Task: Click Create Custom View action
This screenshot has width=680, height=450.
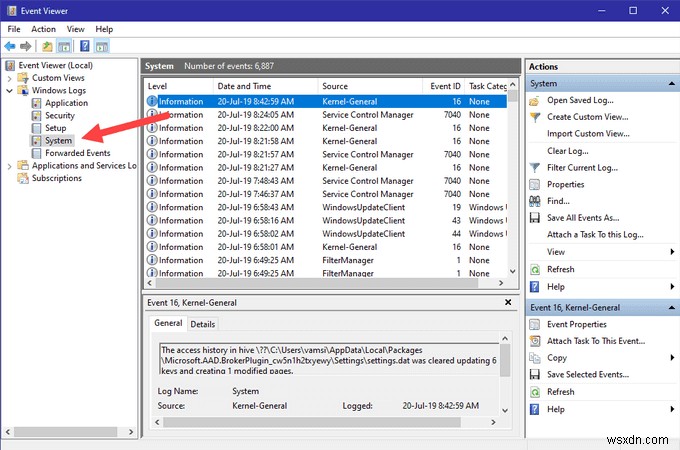Action: 588,117
